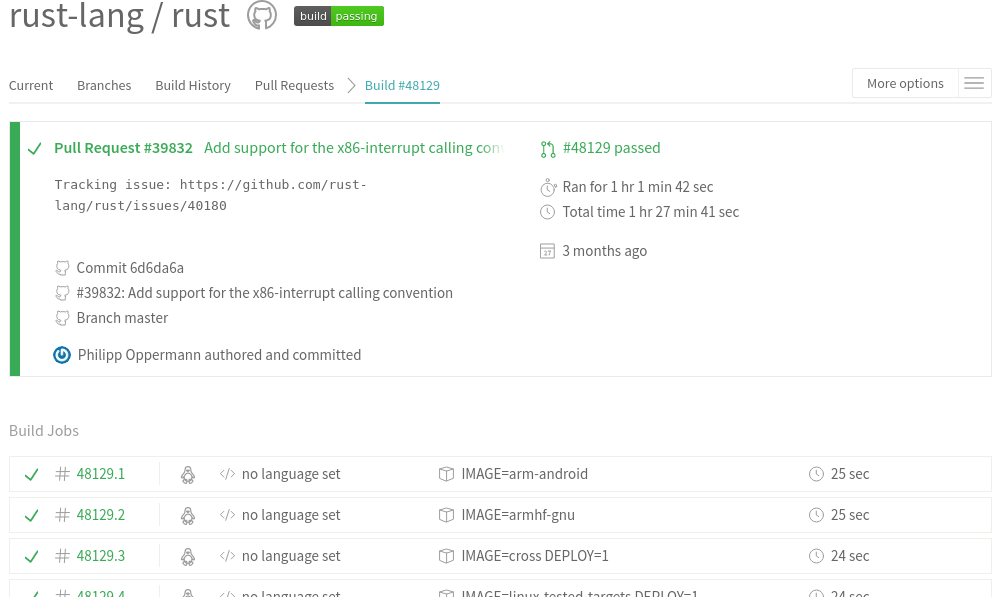Click Philipp Oppermann's avatar icon
This screenshot has height=597, width=998.
[x=62, y=355]
